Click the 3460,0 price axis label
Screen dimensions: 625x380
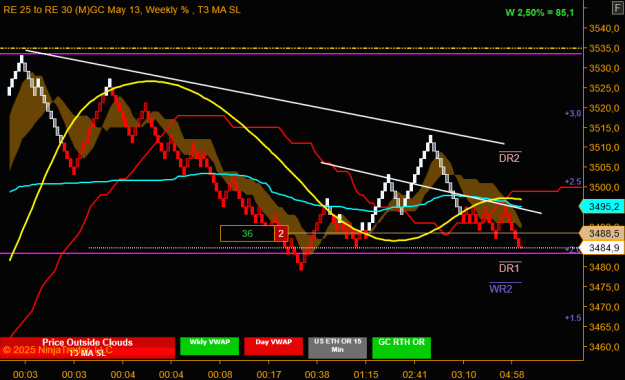click(604, 347)
